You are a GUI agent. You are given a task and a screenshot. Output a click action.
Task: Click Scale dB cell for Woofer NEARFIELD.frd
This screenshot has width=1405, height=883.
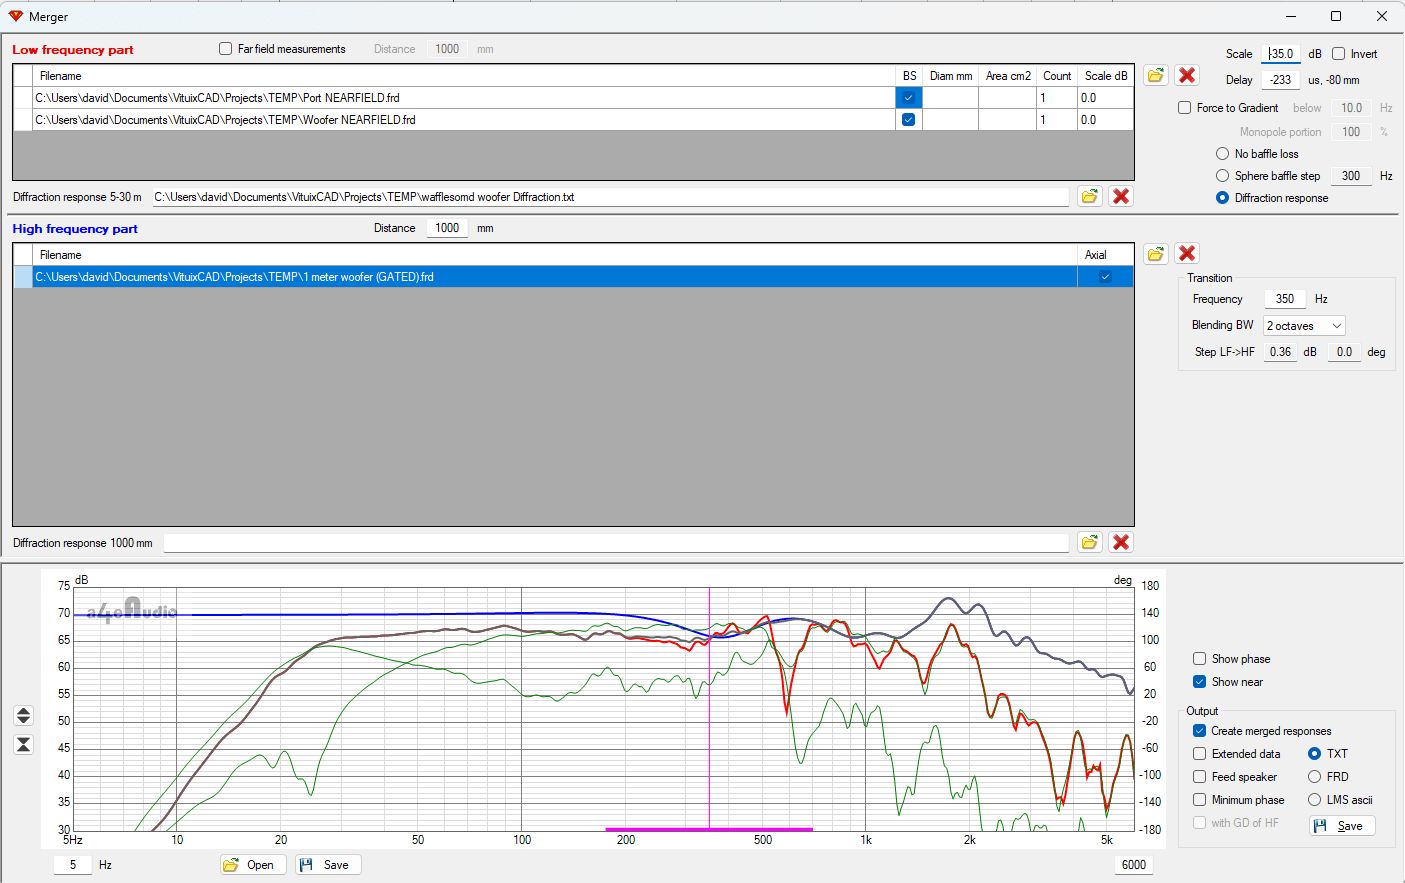click(x=1105, y=120)
